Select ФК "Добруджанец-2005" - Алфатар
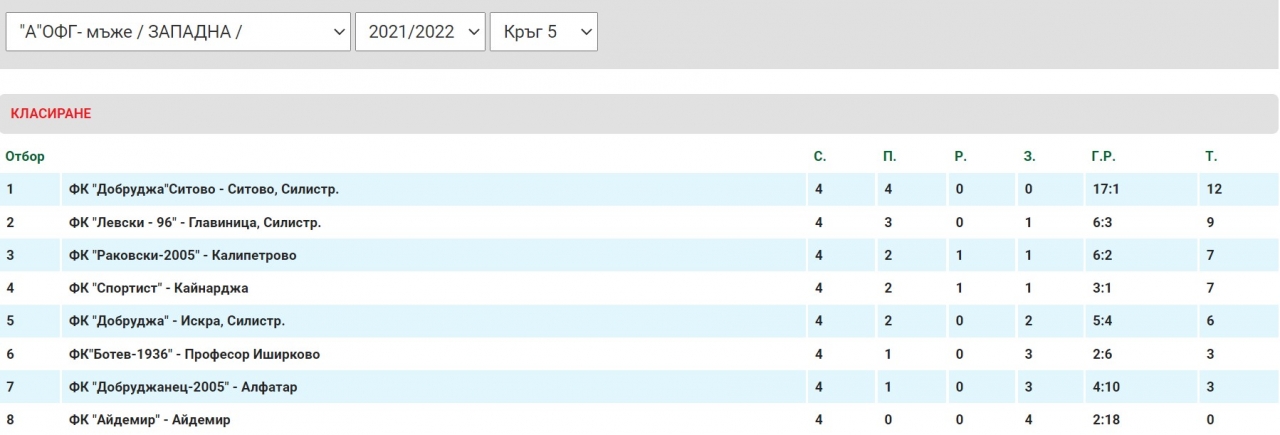Image resolution: width=1280 pixels, height=435 pixels. [183, 387]
